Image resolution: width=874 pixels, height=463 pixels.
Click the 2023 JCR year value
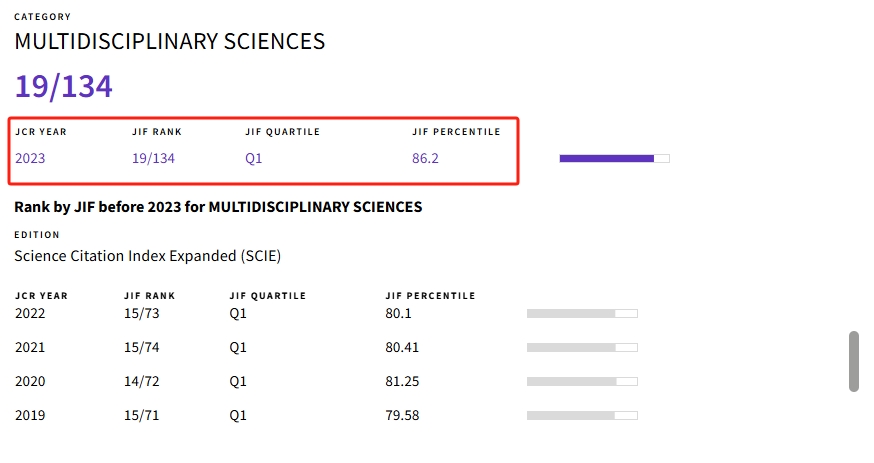(30, 158)
